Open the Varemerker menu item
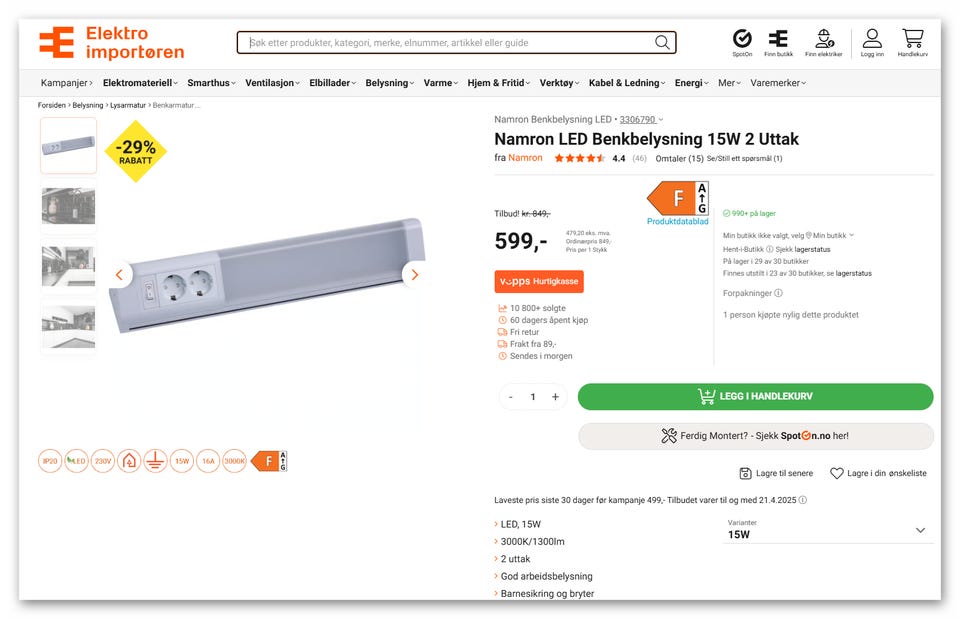Screen dimensions: 960x619 [778, 83]
